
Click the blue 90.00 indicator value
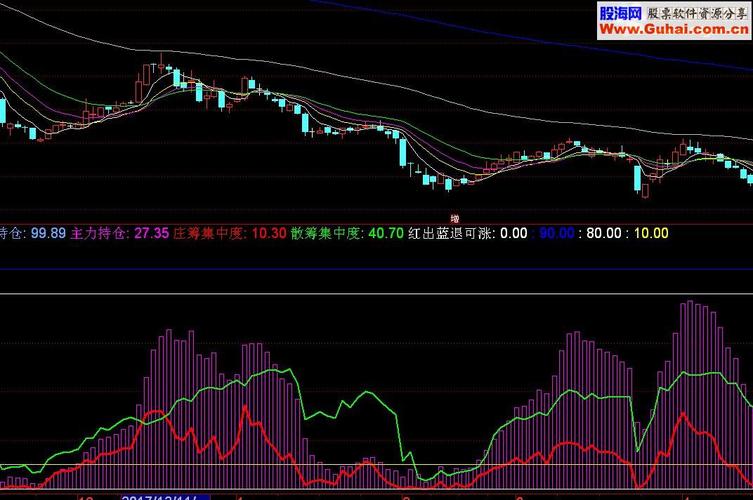click(x=557, y=233)
